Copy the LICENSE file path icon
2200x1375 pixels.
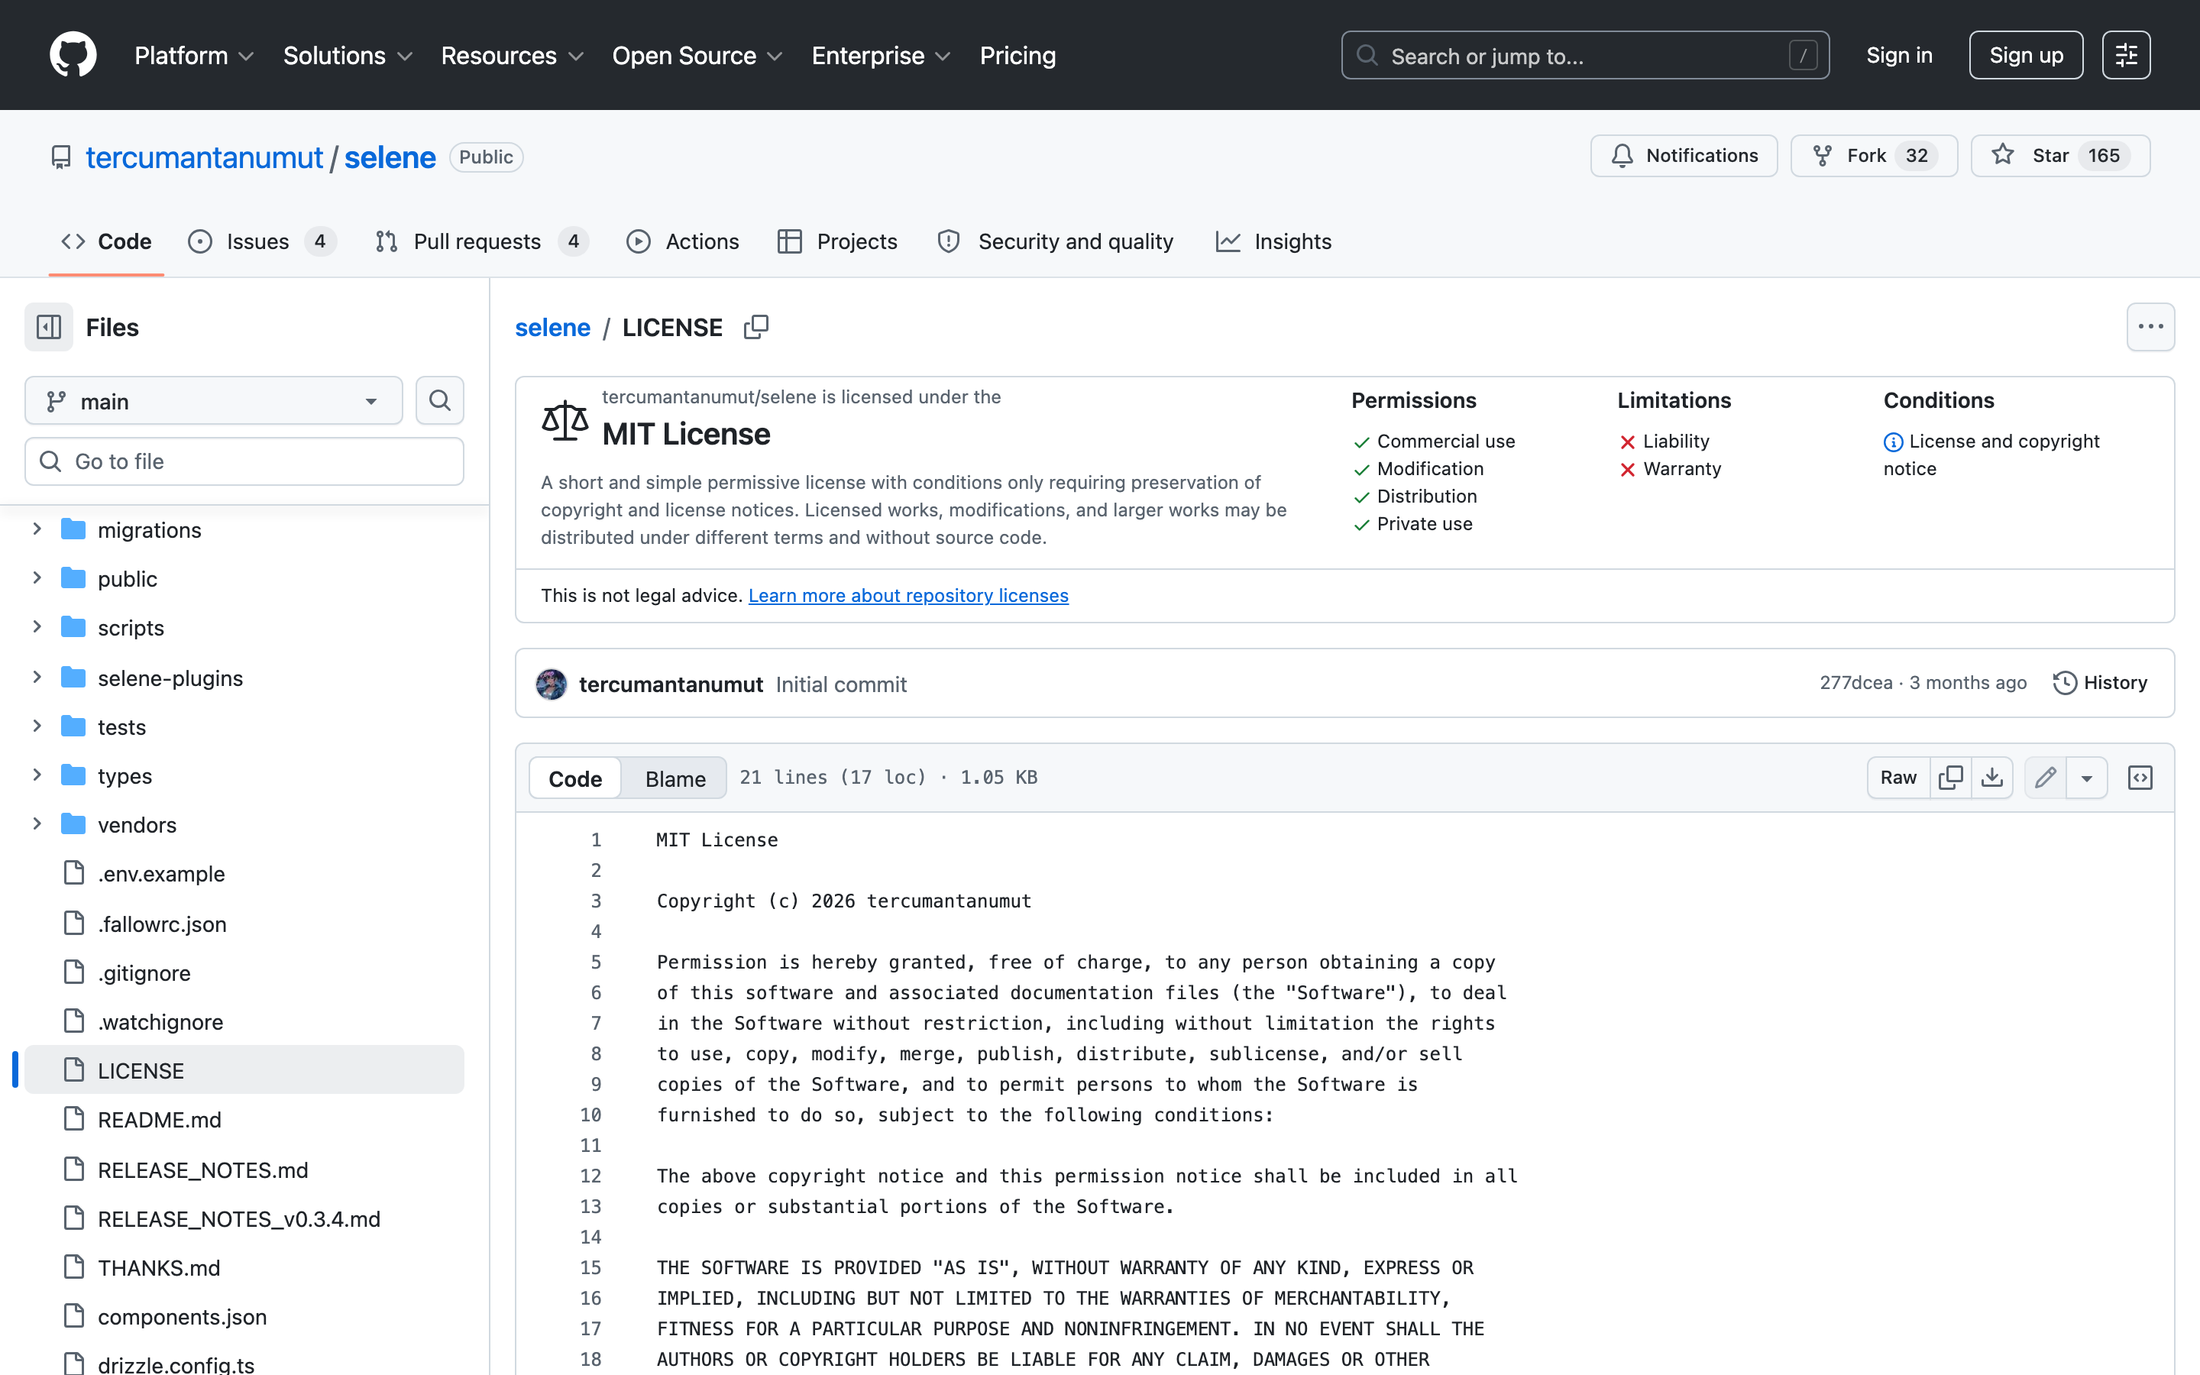coord(756,327)
